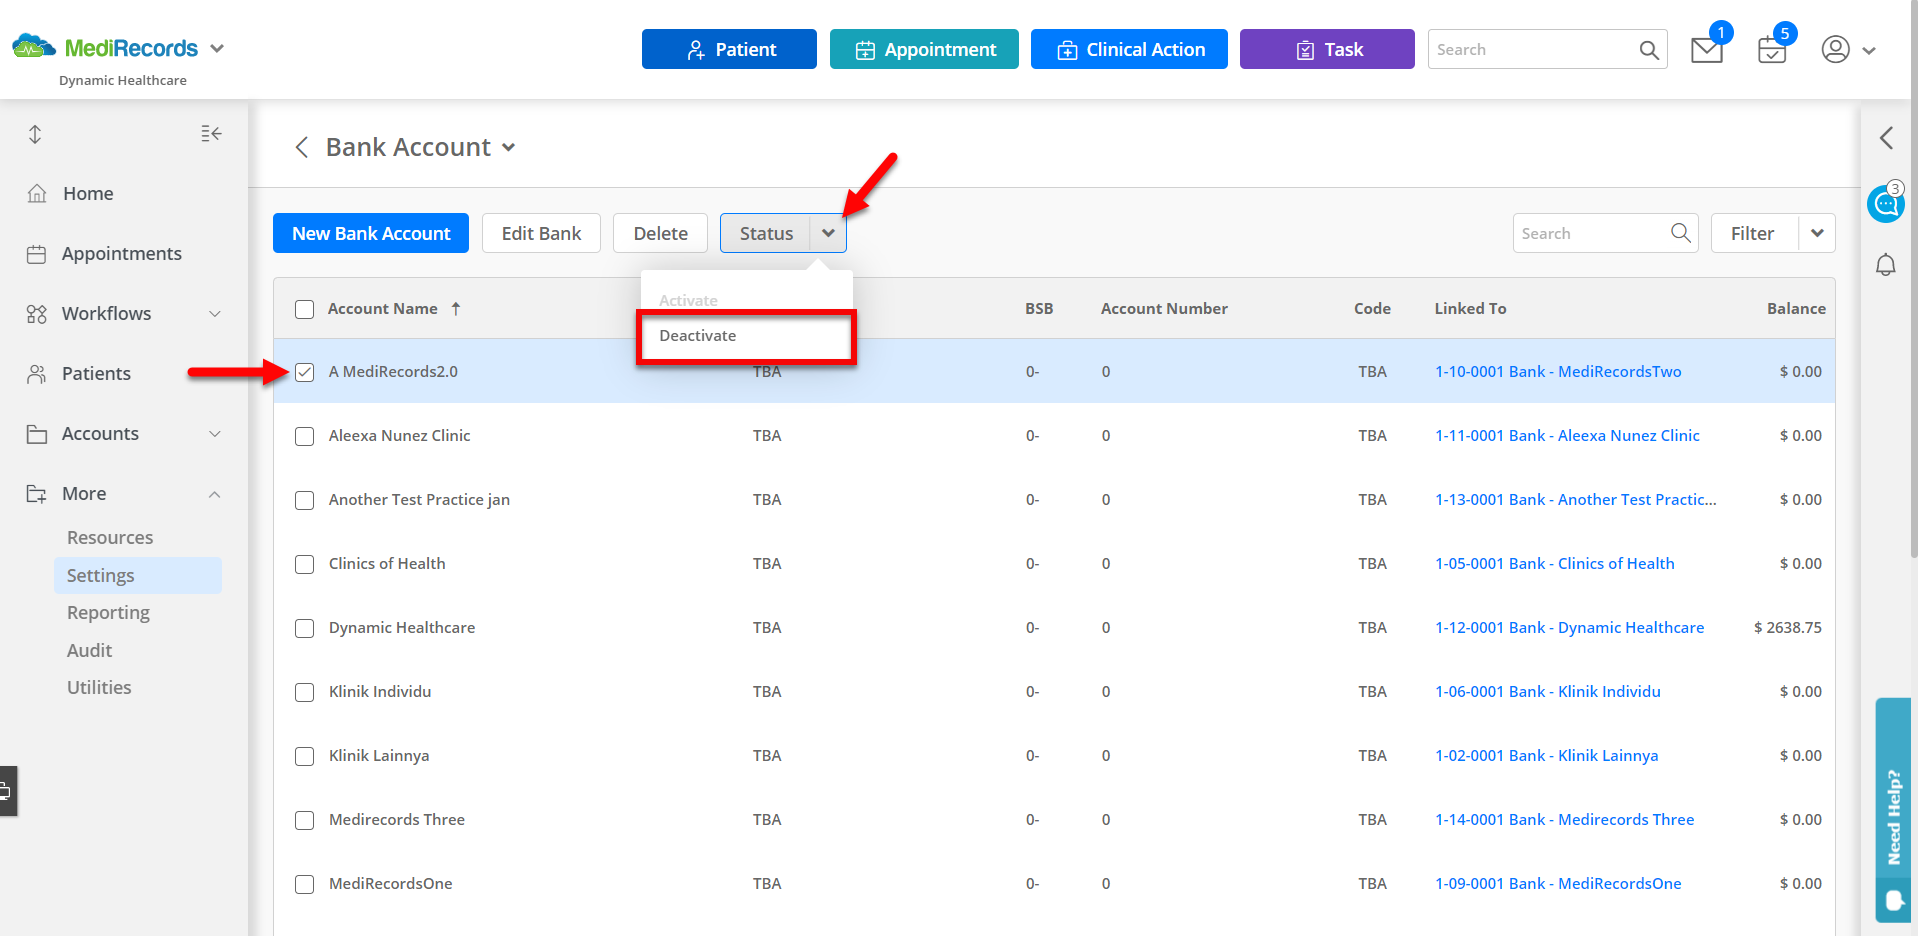
Task: Collapse the More sidebar section
Action: click(215, 494)
